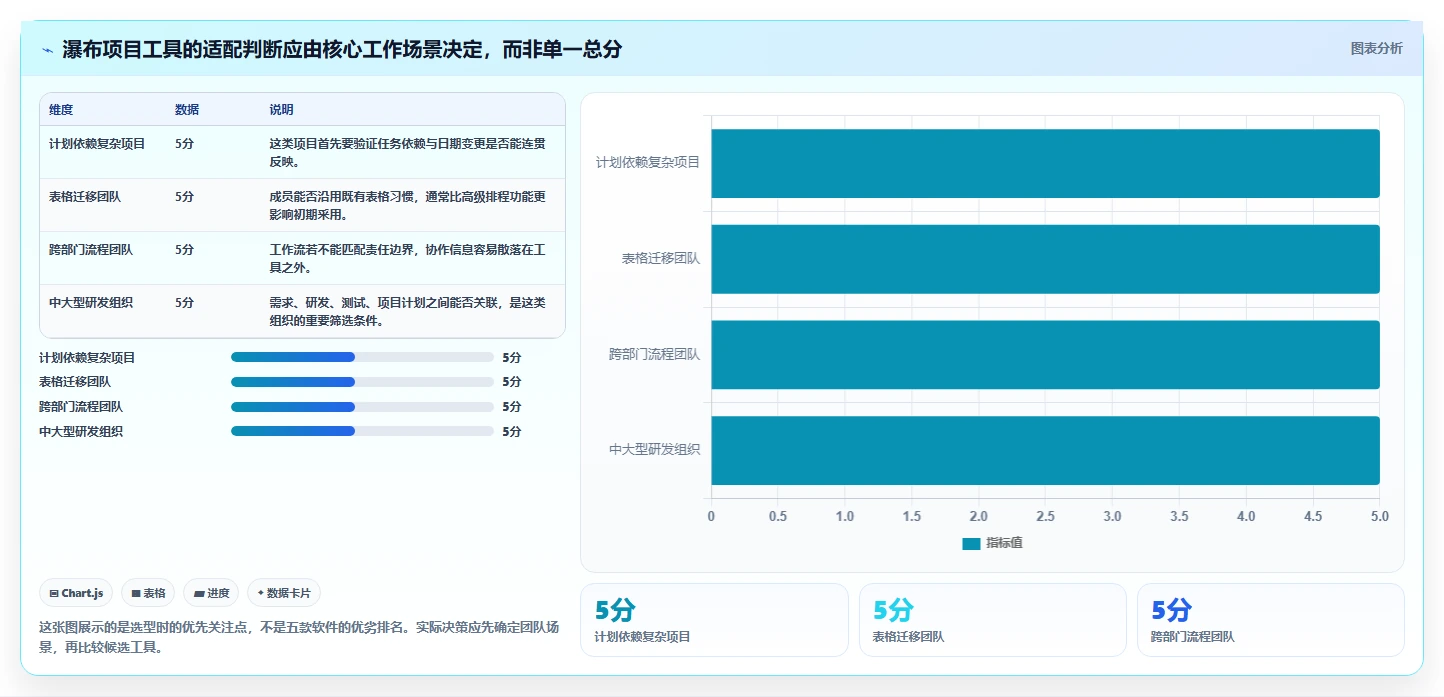Click the 图表分析 label in header
The height and width of the screenshot is (697, 1444).
[x=1376, y=49]
